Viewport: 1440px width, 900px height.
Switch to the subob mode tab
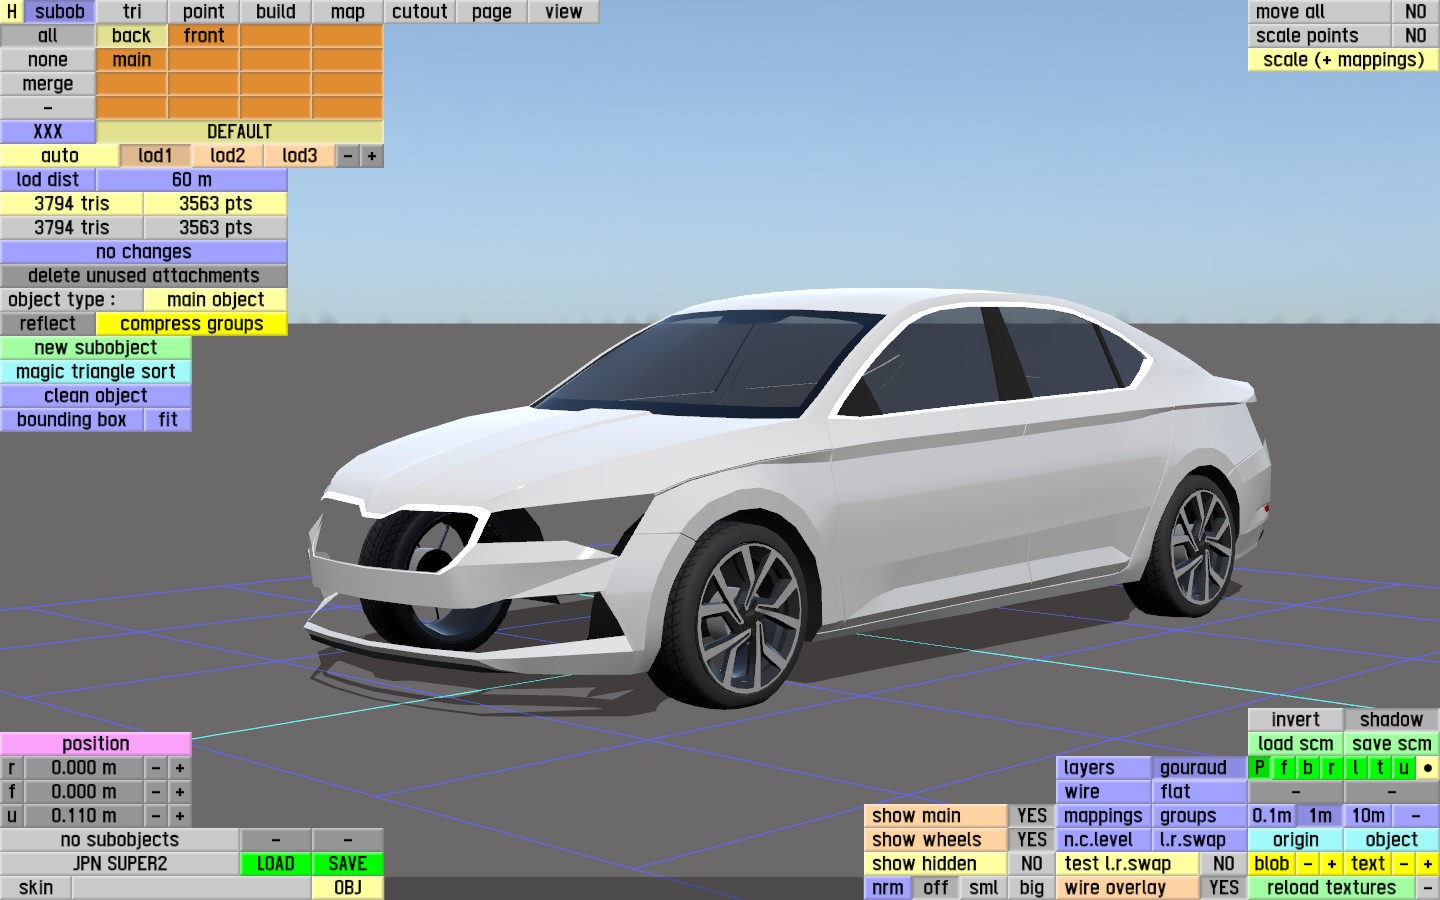[x=60, y=12]
